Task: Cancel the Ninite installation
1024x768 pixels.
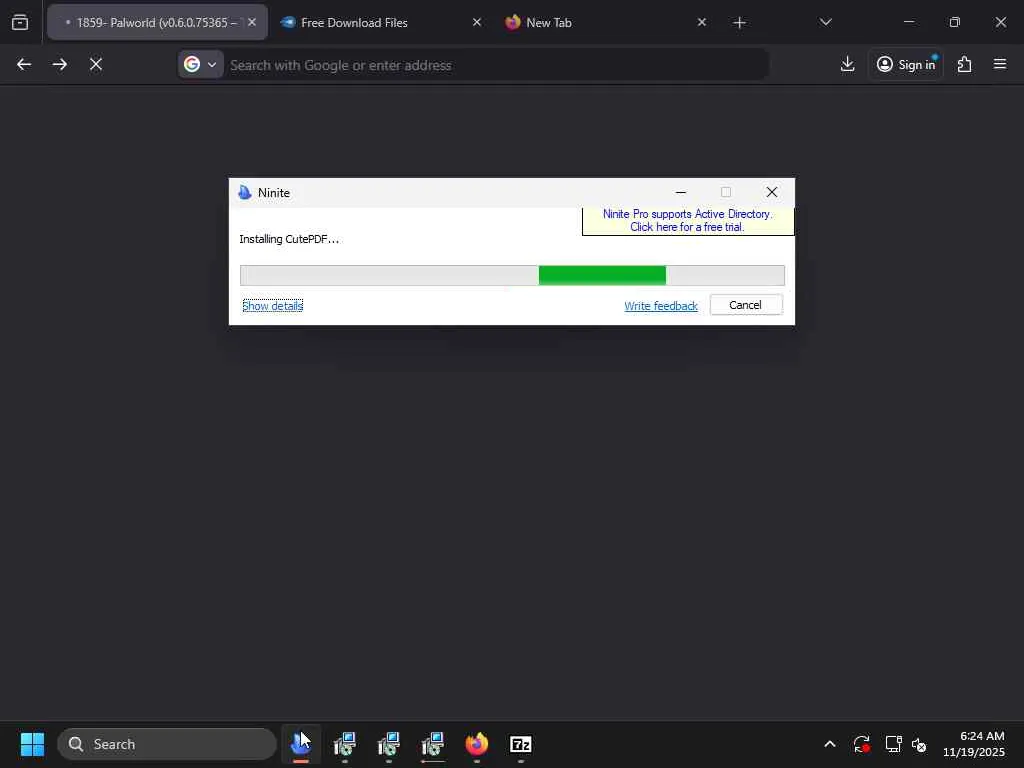Action: 746,305
